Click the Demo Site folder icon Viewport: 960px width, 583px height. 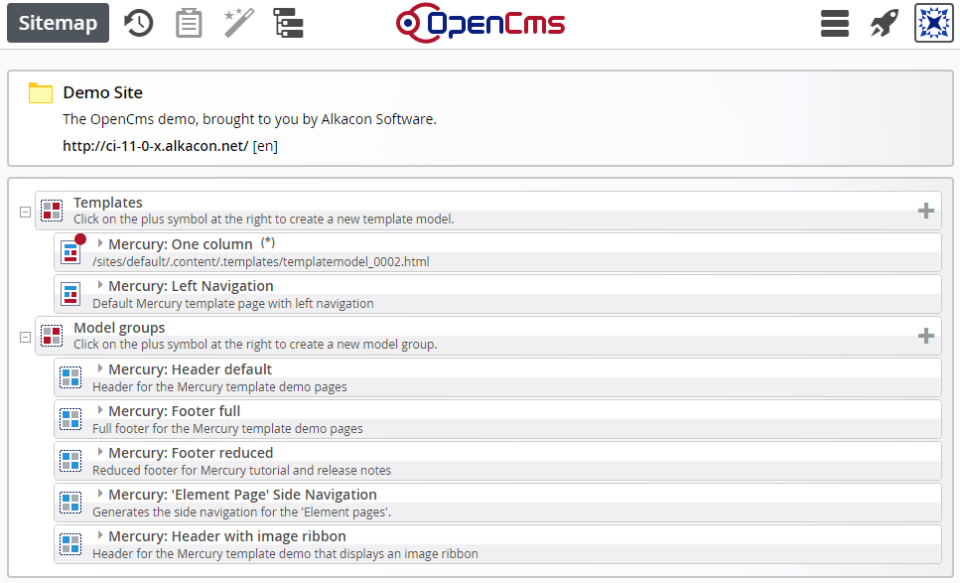[40, 93]
